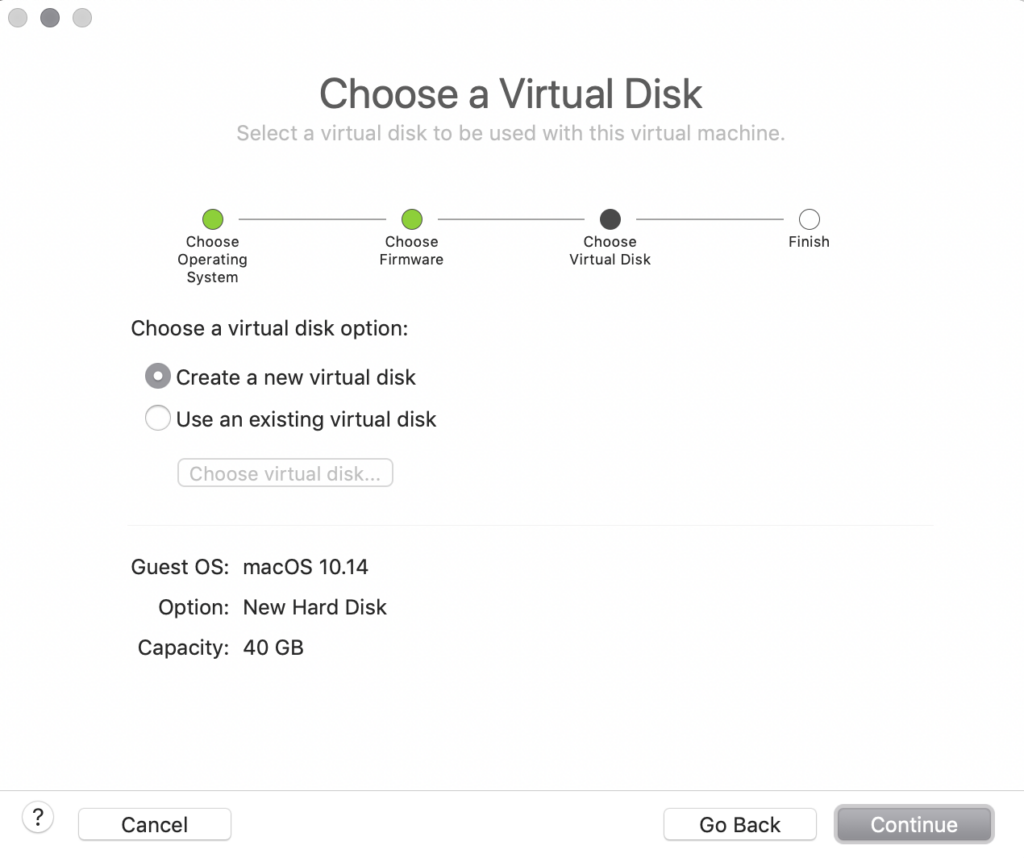Screen dimensions: 1024x858
Task: Click the Choose Operating System step circle
Action: coord(212,219)
